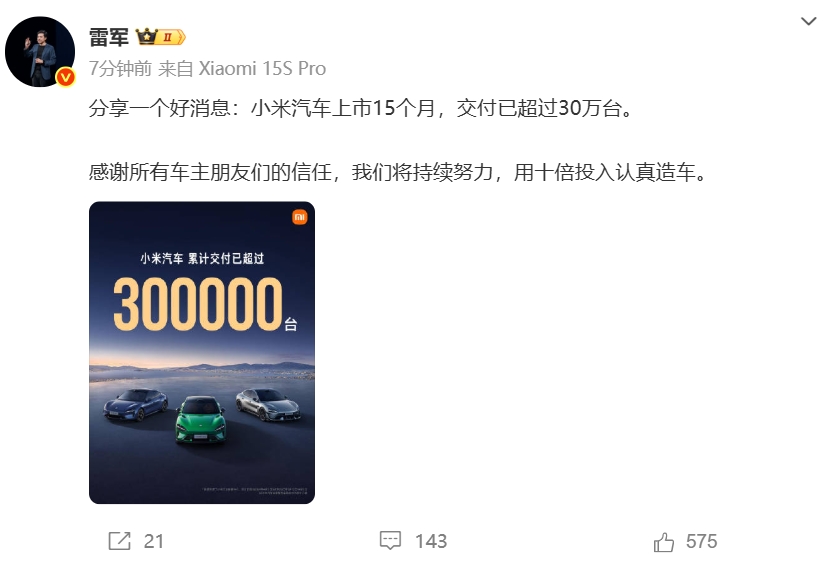This screenshot has height=564, width=837.
Task: Open the 300000 delivery poster image
Action: point(202,353)
